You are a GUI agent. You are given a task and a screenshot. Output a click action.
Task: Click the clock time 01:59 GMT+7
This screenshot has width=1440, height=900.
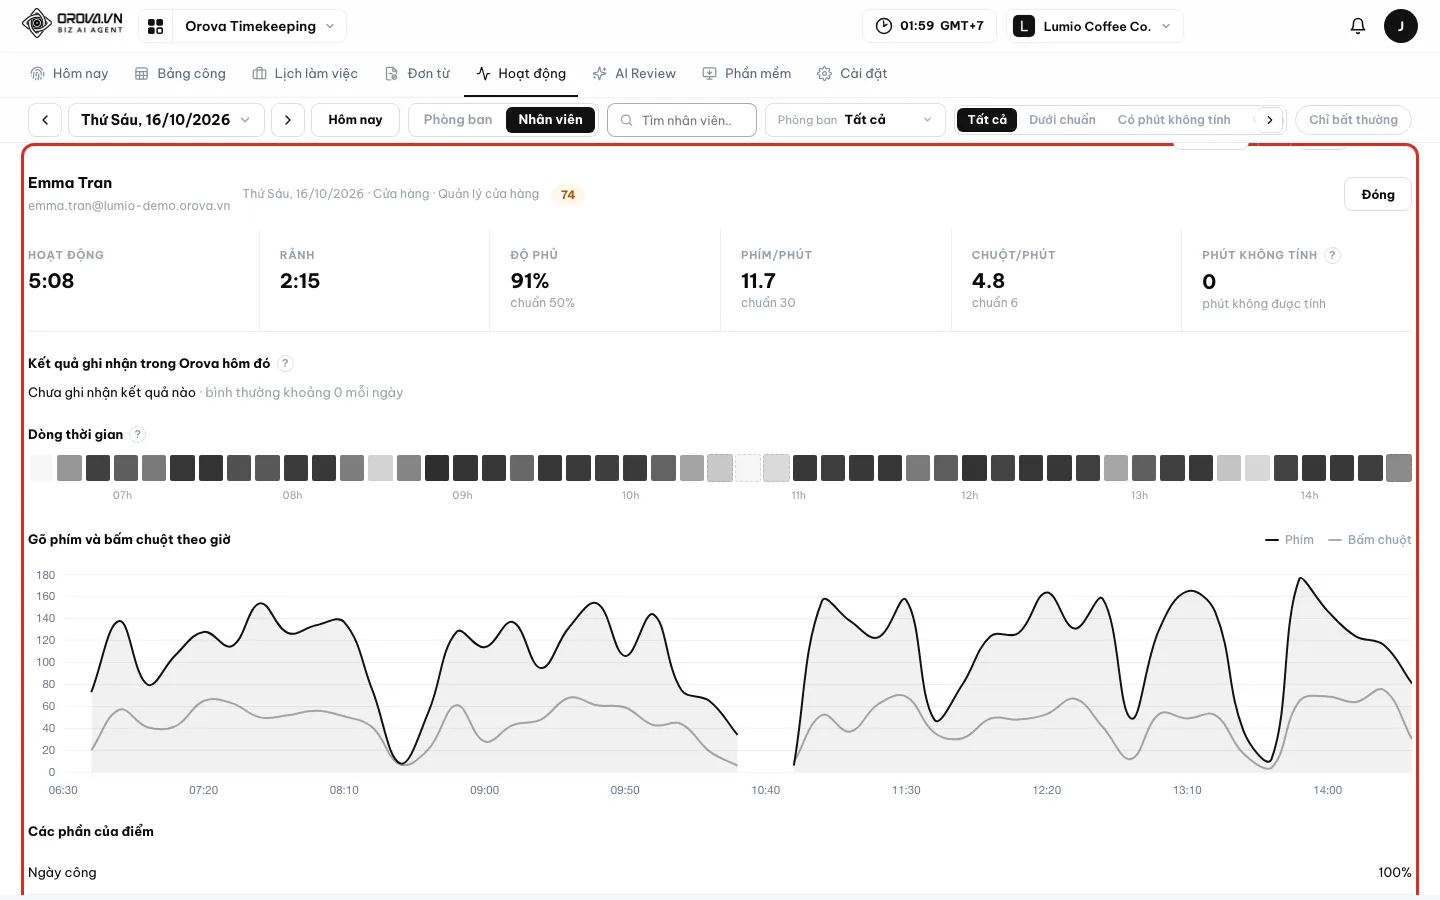coord(930,26)
